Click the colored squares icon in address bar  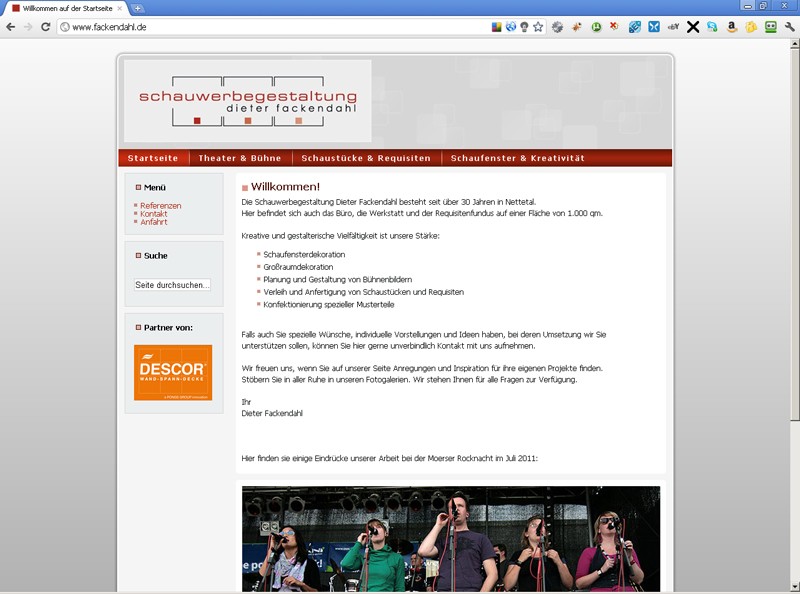(496, 27)
